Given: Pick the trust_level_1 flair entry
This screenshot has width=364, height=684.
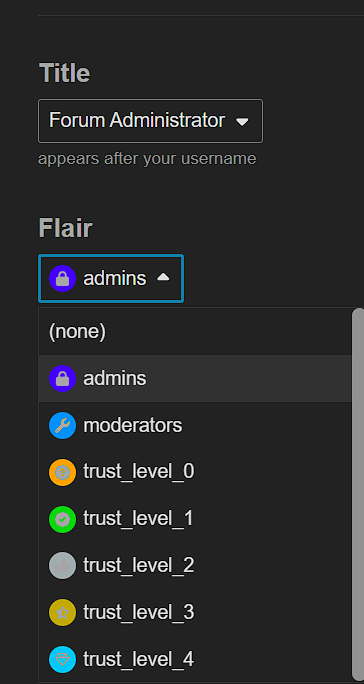Looking at the screenshot, I should click(195, 519).
